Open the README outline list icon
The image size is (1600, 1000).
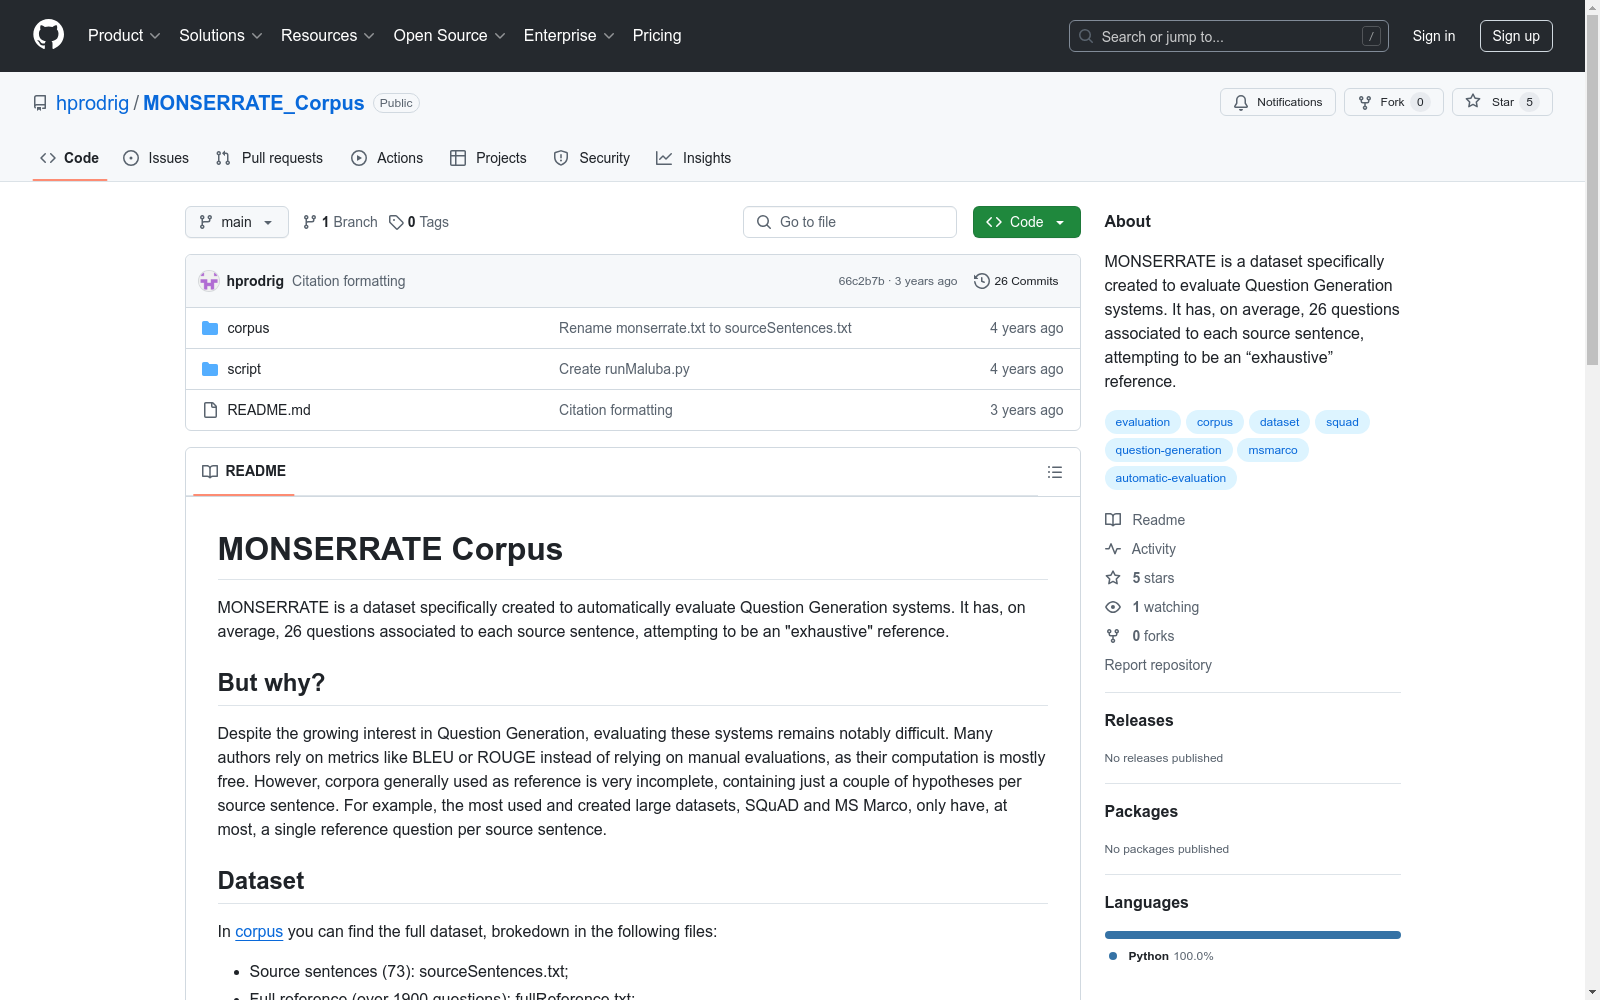tap(1055, 472)
